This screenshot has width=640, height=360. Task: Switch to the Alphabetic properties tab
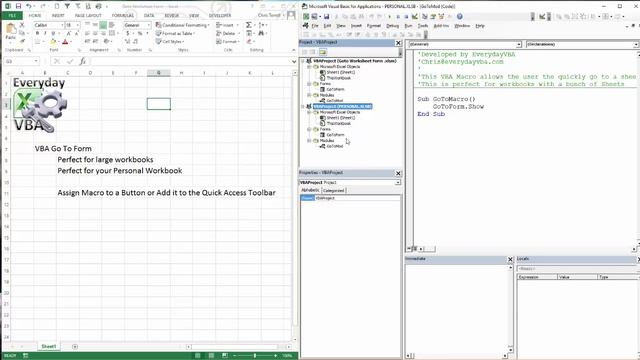pyautogui.click(x=310, y=190)
